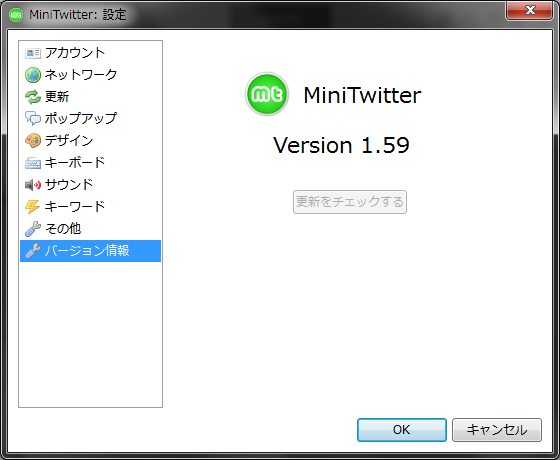Close the MiniTwitter settings window
560x460 pixels.
tap(530, 11)
